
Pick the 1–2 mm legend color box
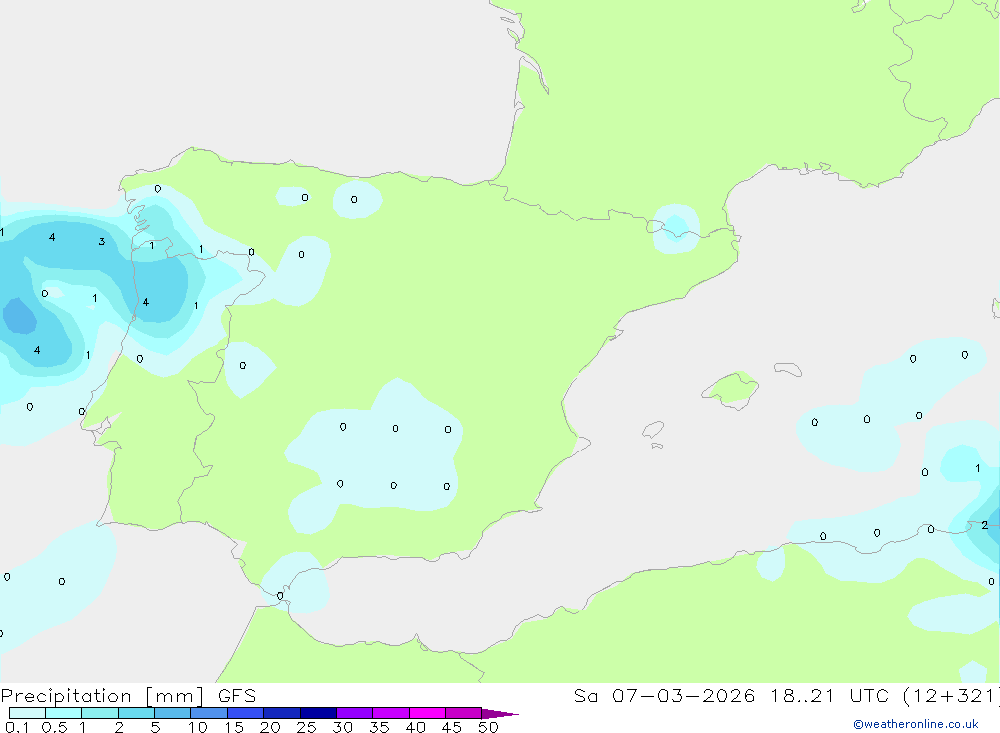coord(99,713)
